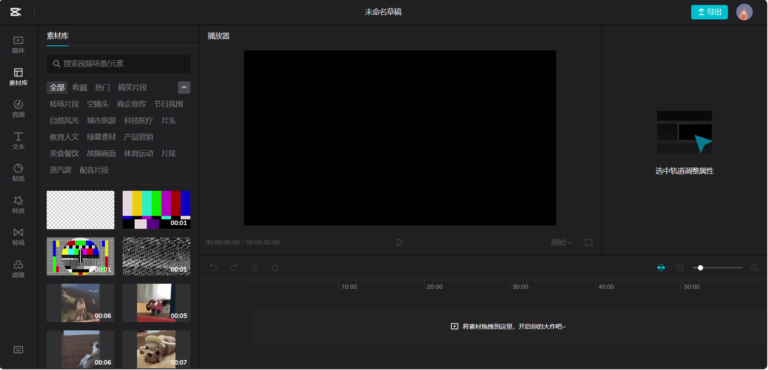The height and width of the screenshot is (370, 768).
Task: Zoom out the timeline with the minus magnifier
Action: [x=680, y=268]
